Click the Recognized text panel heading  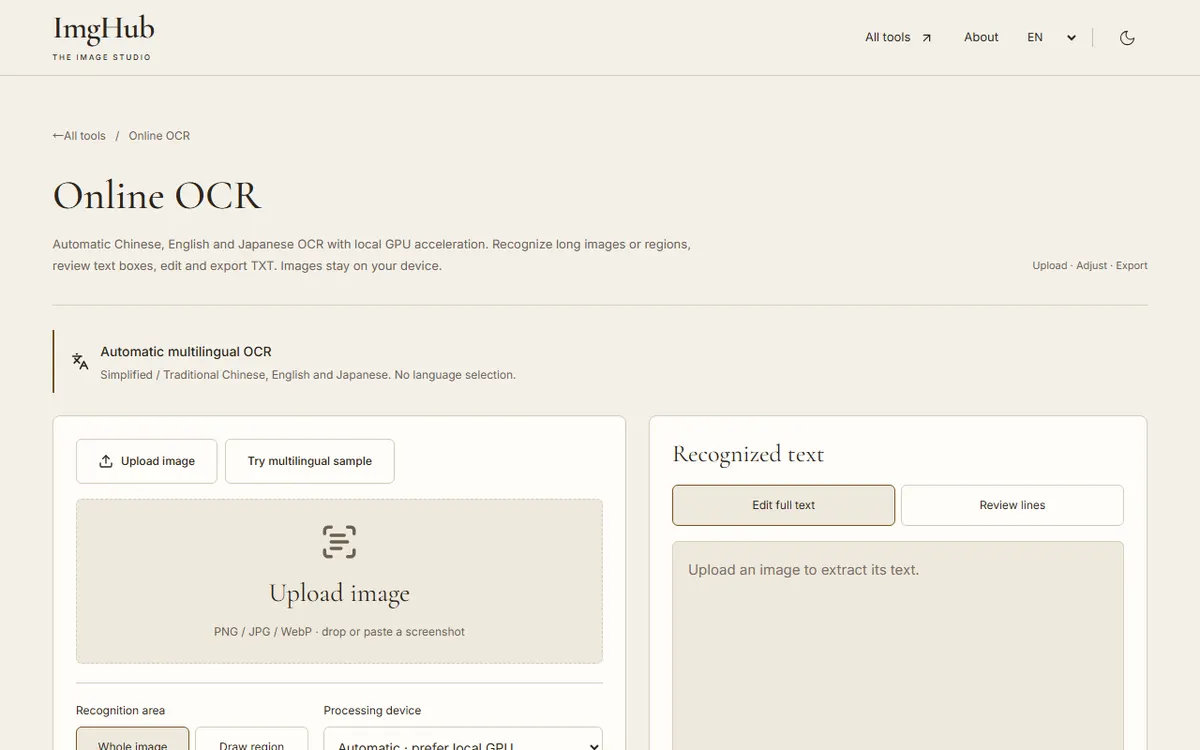(748, 454)
